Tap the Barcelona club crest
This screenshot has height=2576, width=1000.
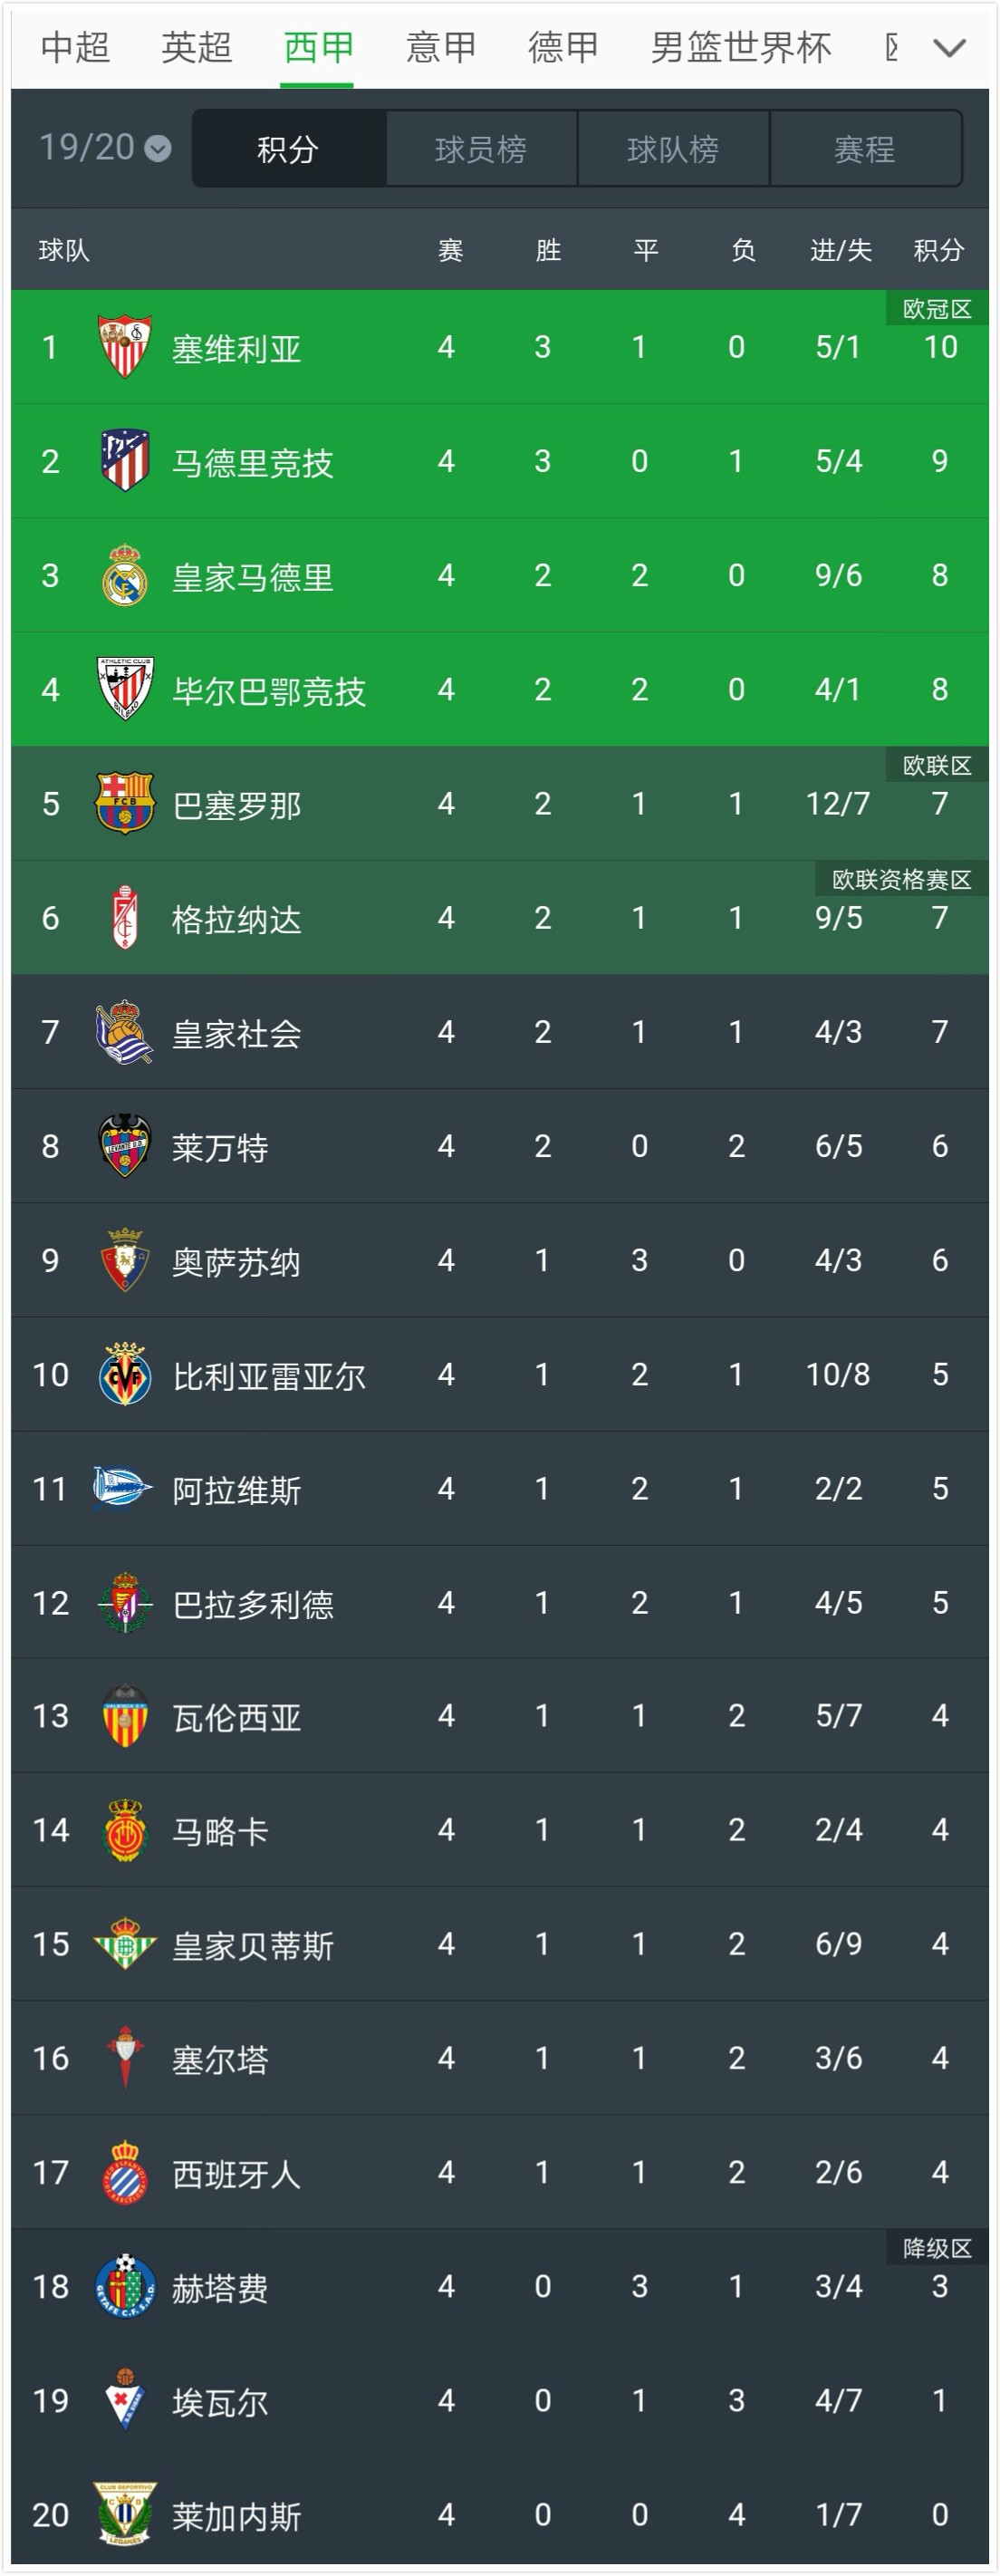click(124, 803)
